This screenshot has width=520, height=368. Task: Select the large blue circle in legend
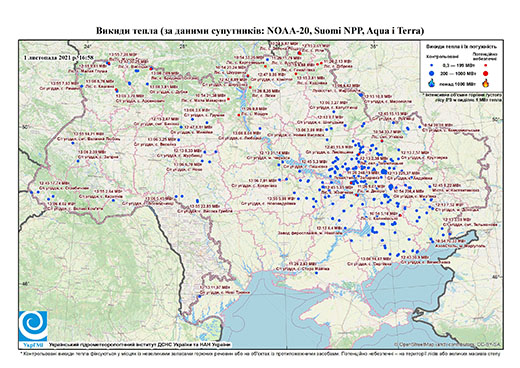click(x=432, y=73)
